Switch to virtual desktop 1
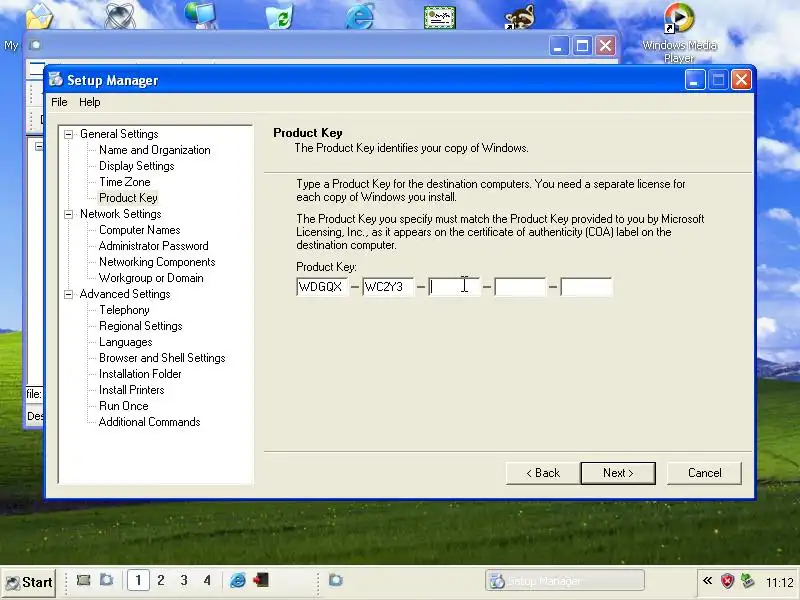The width and height of the screenshot is (800, 600). (x=138, y=581)
